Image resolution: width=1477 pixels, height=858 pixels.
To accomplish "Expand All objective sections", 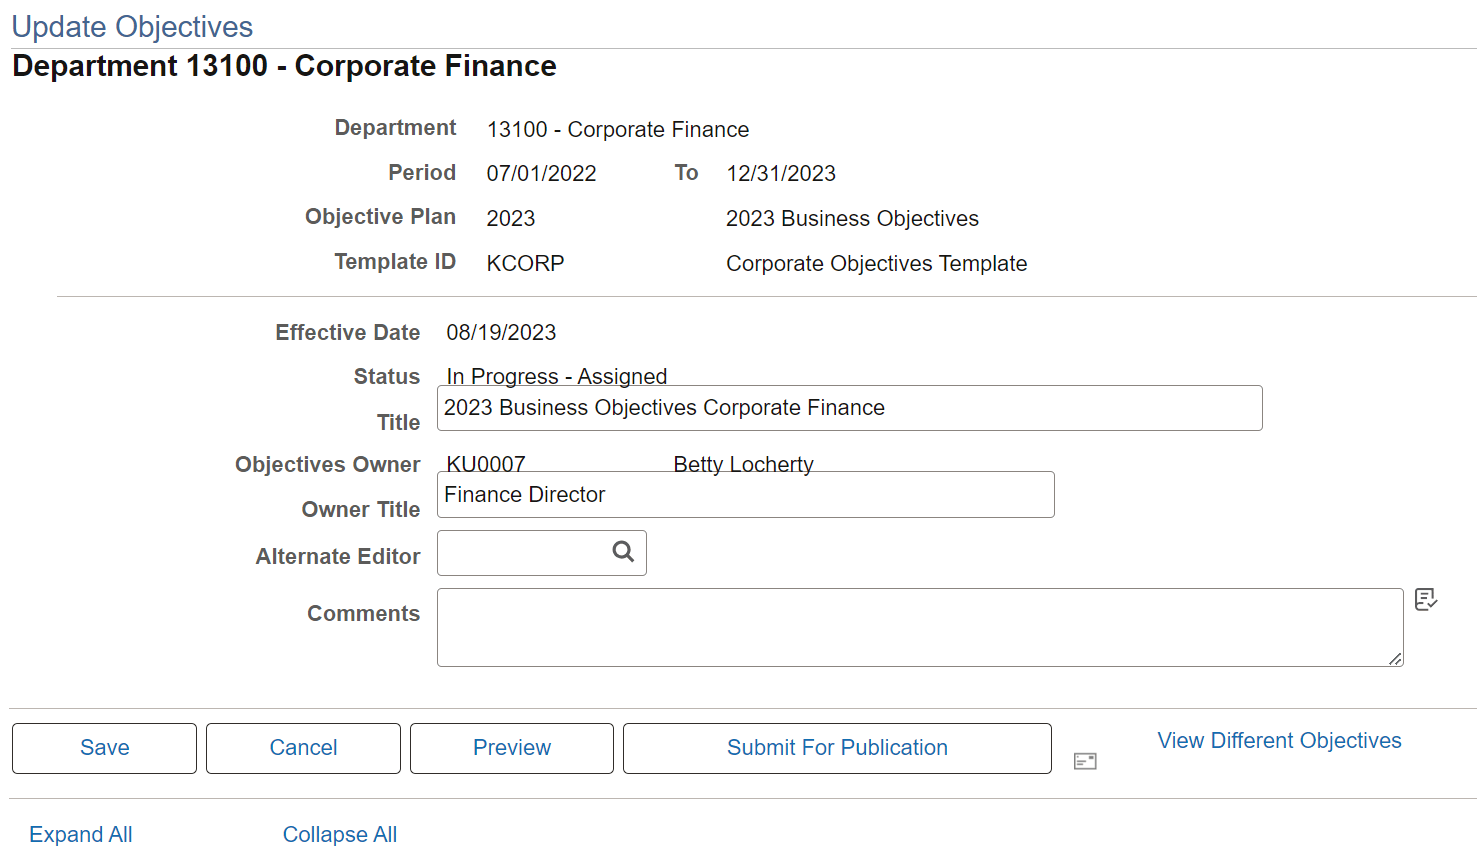I will pos(81,834).
